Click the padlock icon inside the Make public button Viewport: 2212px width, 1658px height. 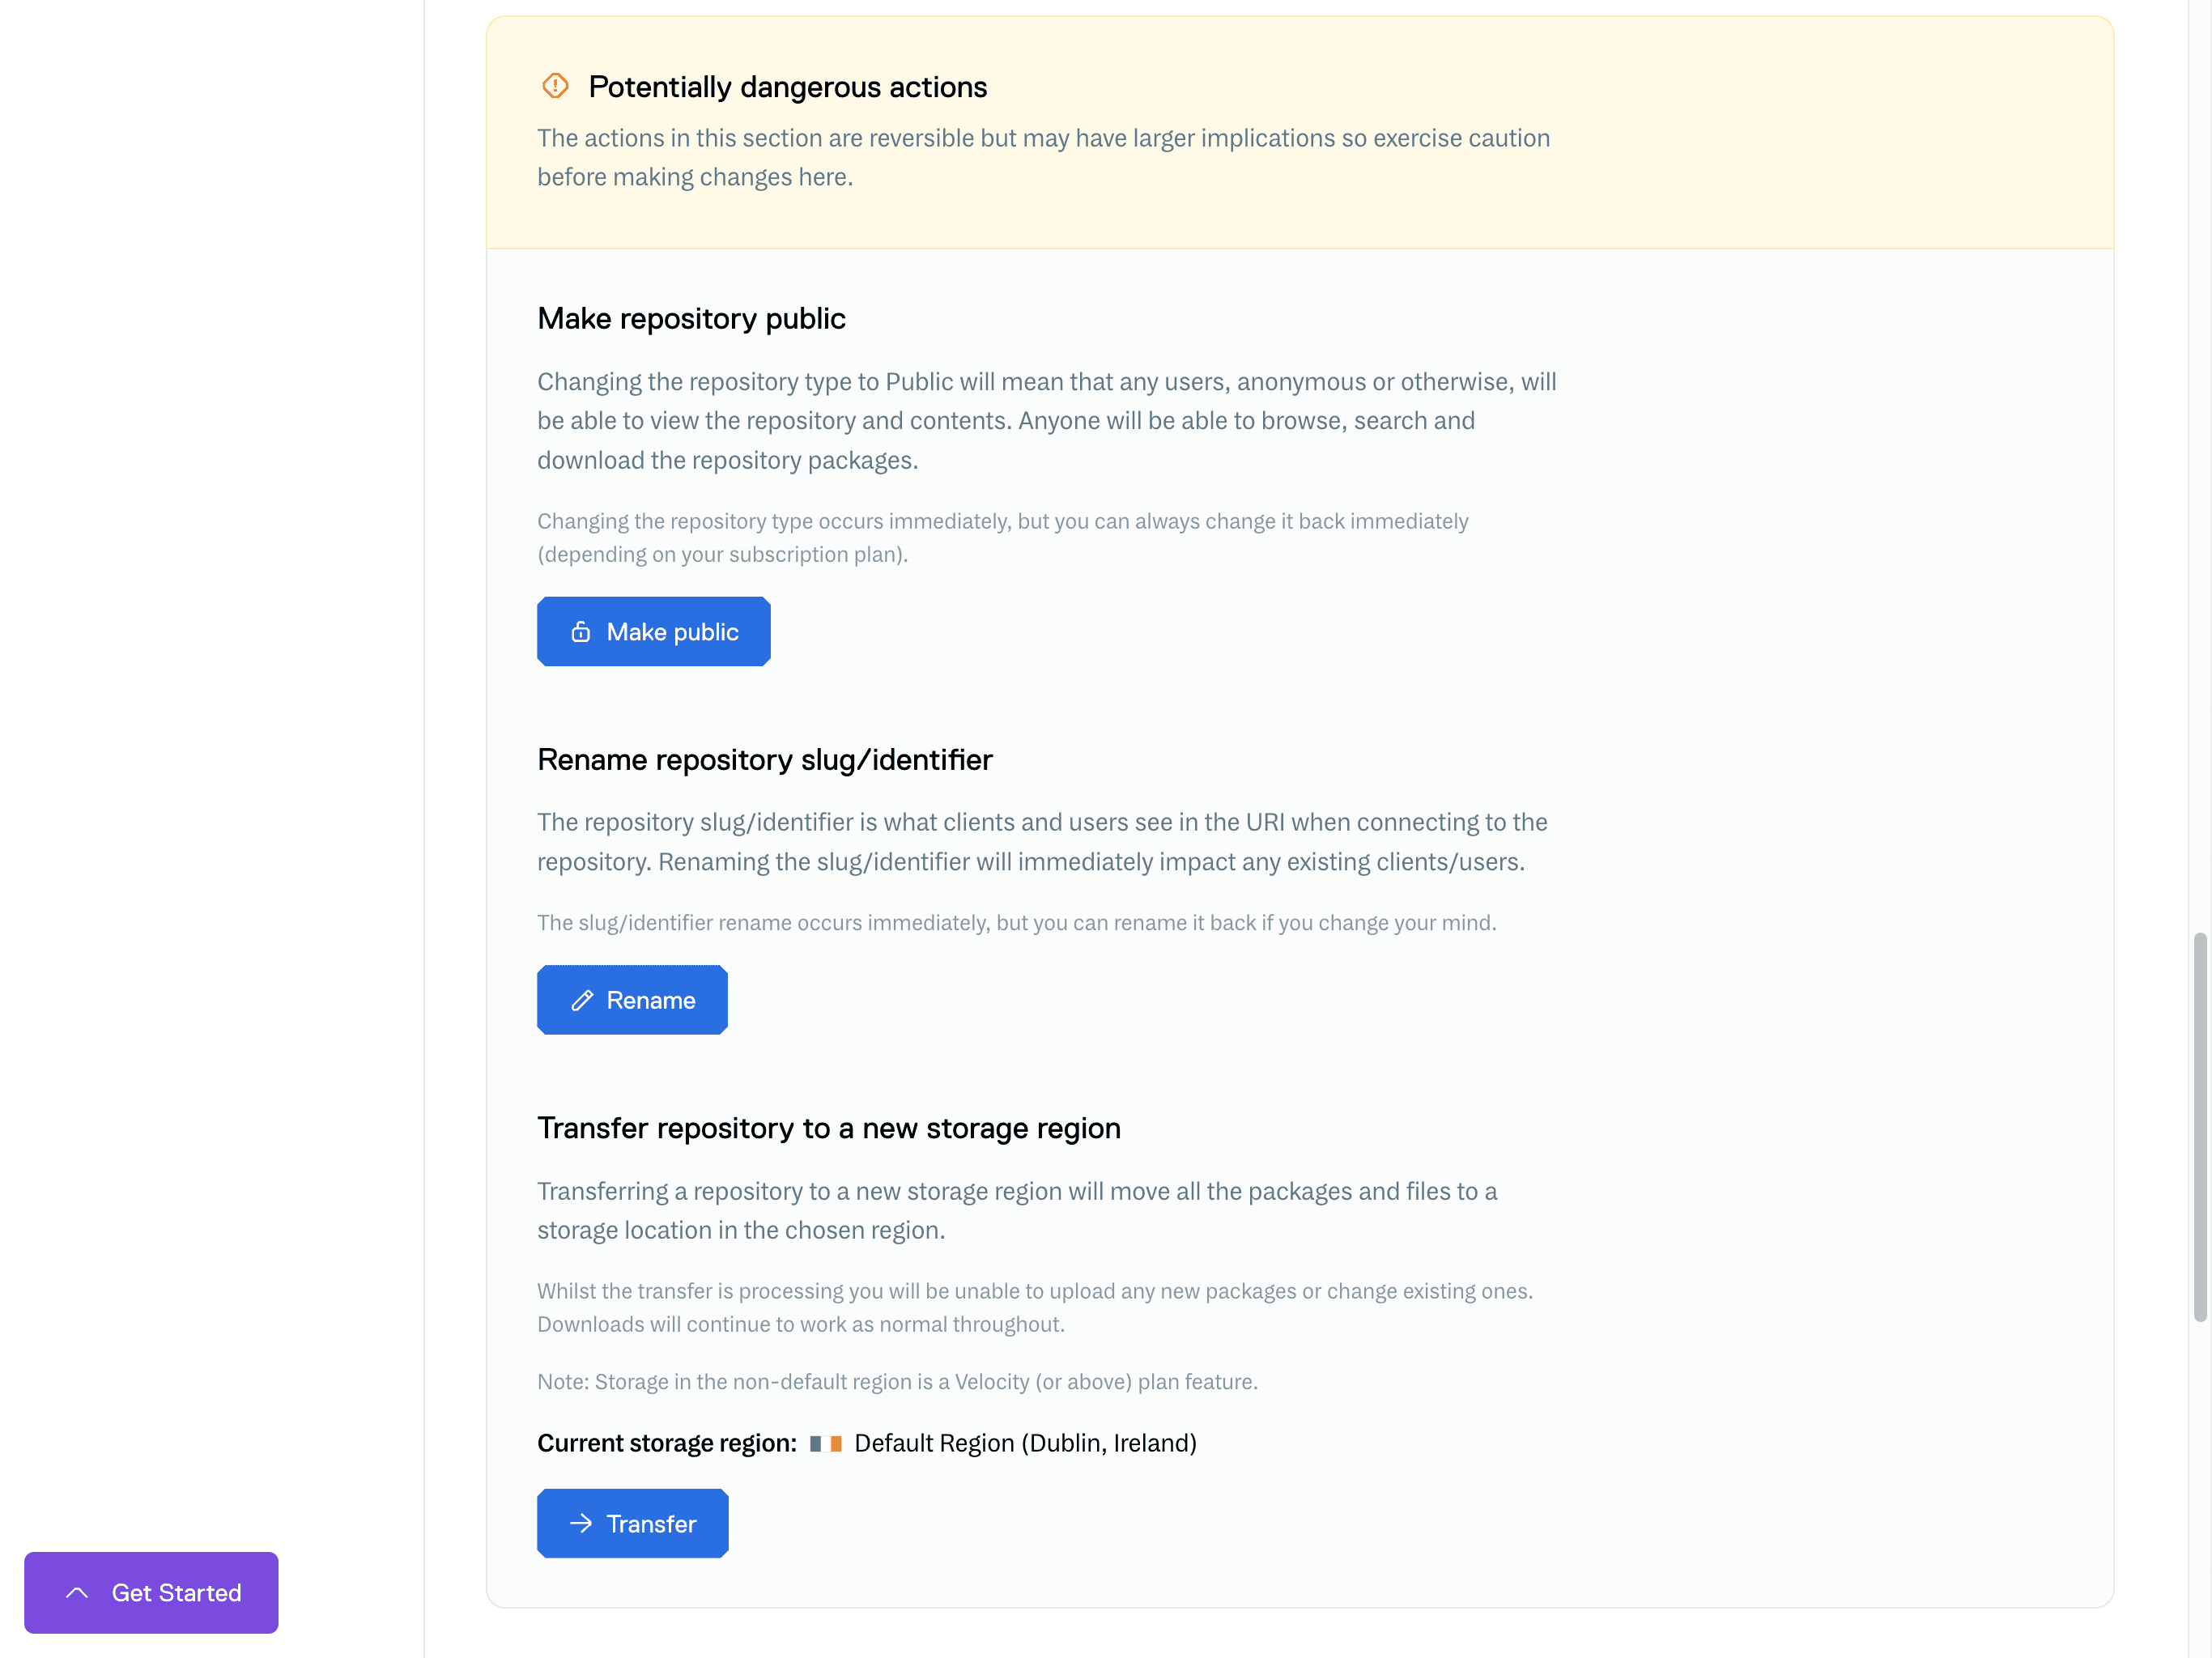click(581, 631)
